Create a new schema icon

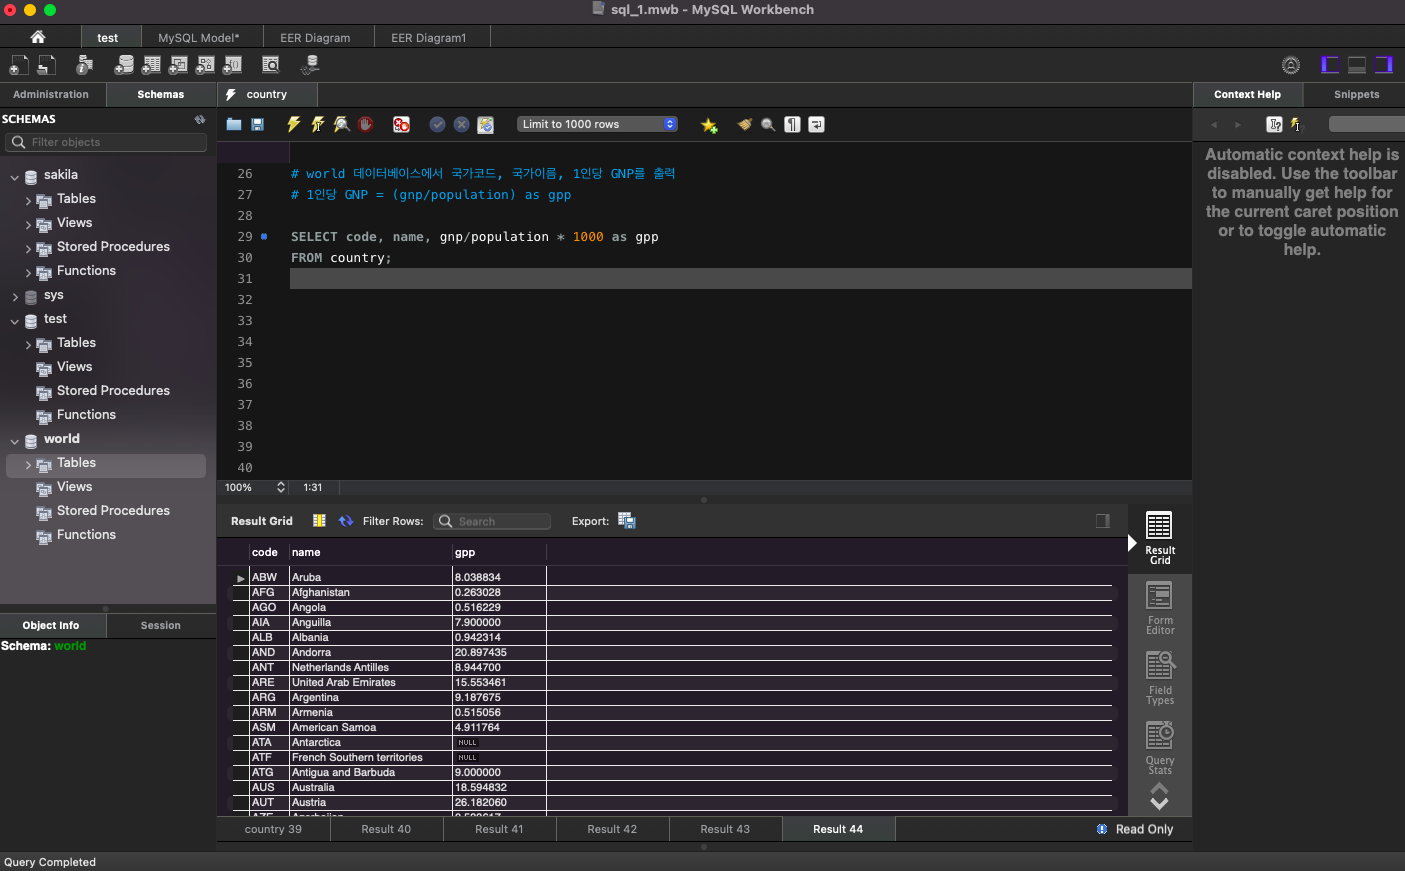tap(124, 65)
